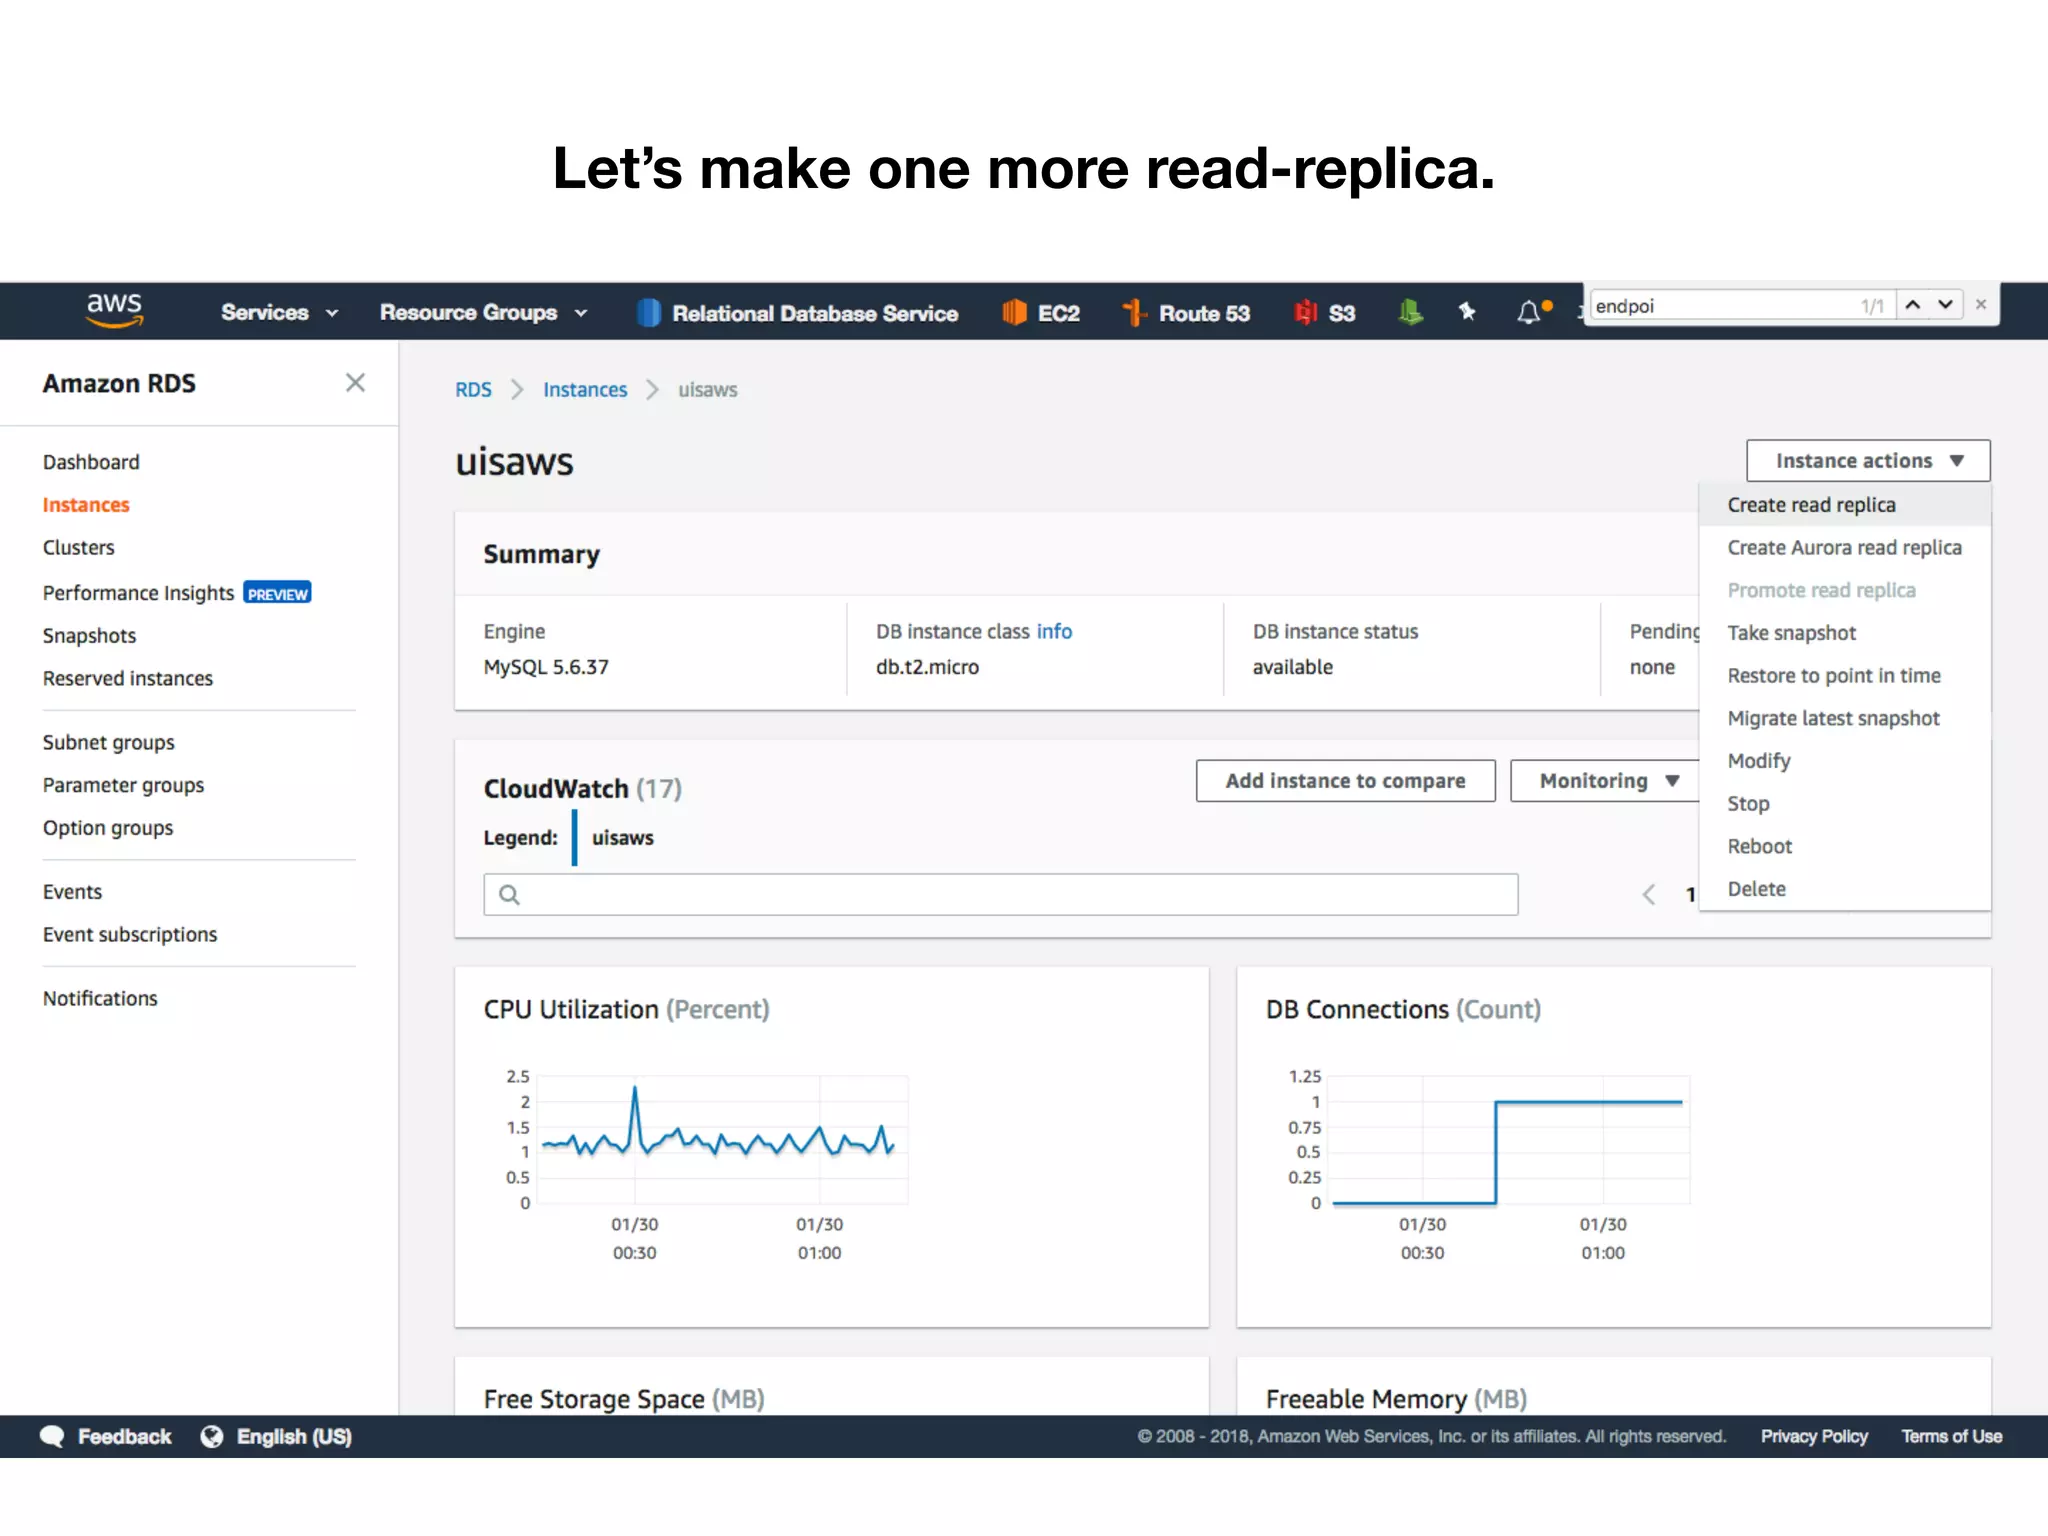
Task: Open Clusters in sidebar
Action: tap(78, 548)
